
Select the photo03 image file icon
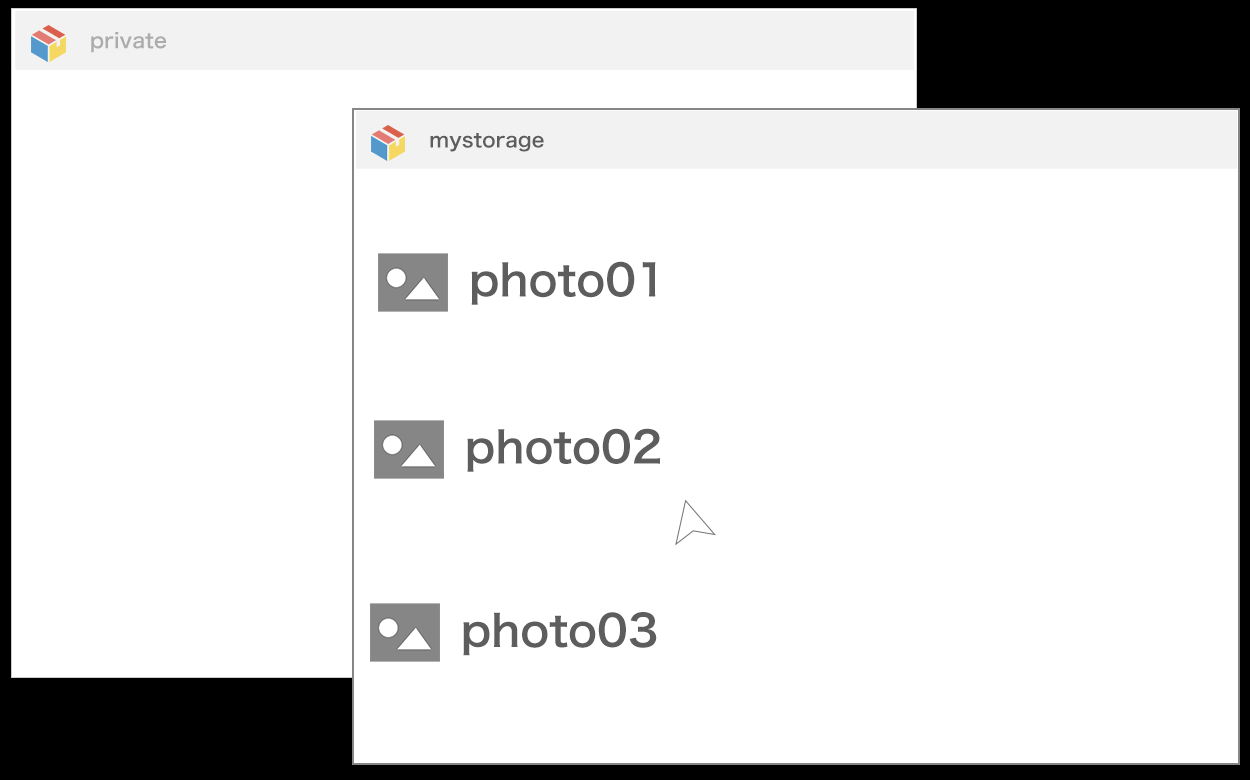(405, 632)
